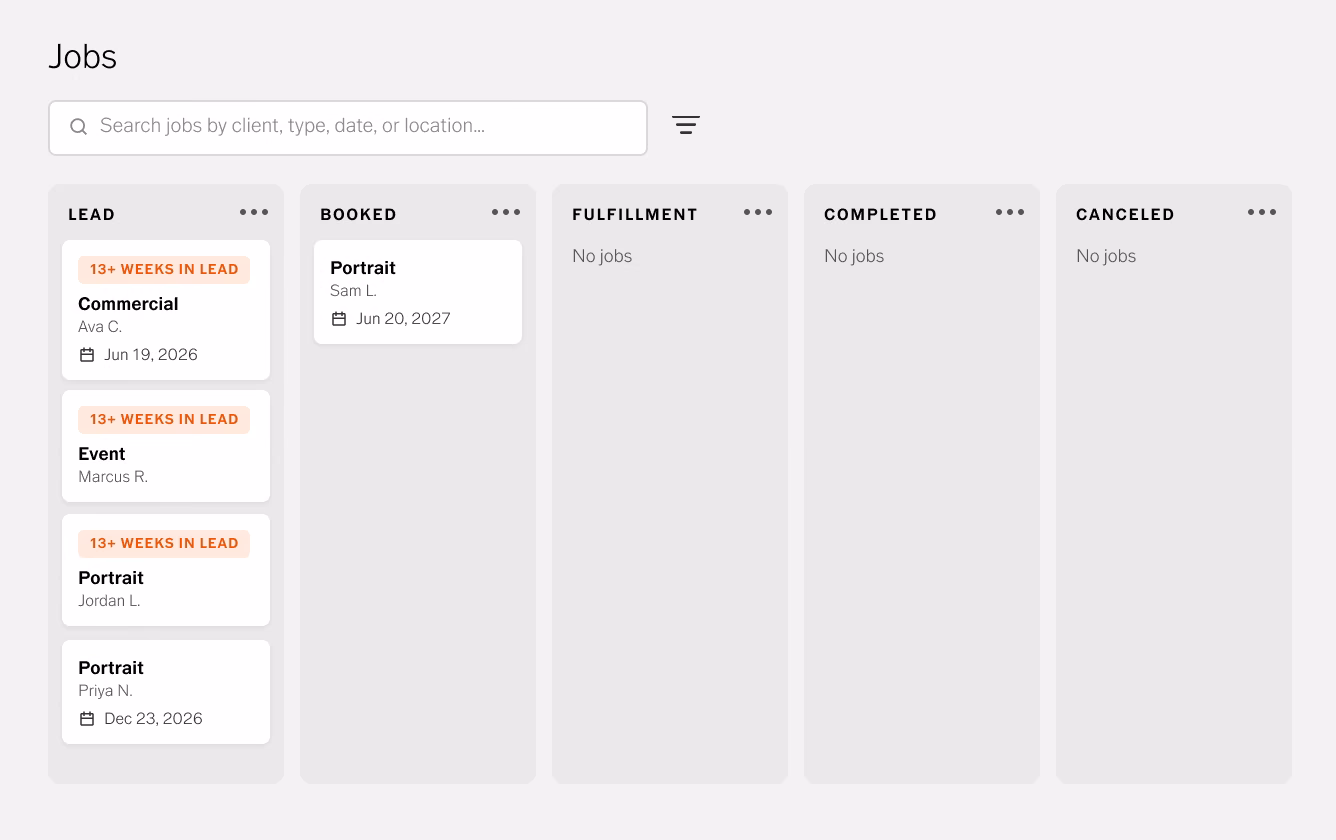Click the search magnifier icon
Screen dimensions: 1336x840
coord(78,127)
